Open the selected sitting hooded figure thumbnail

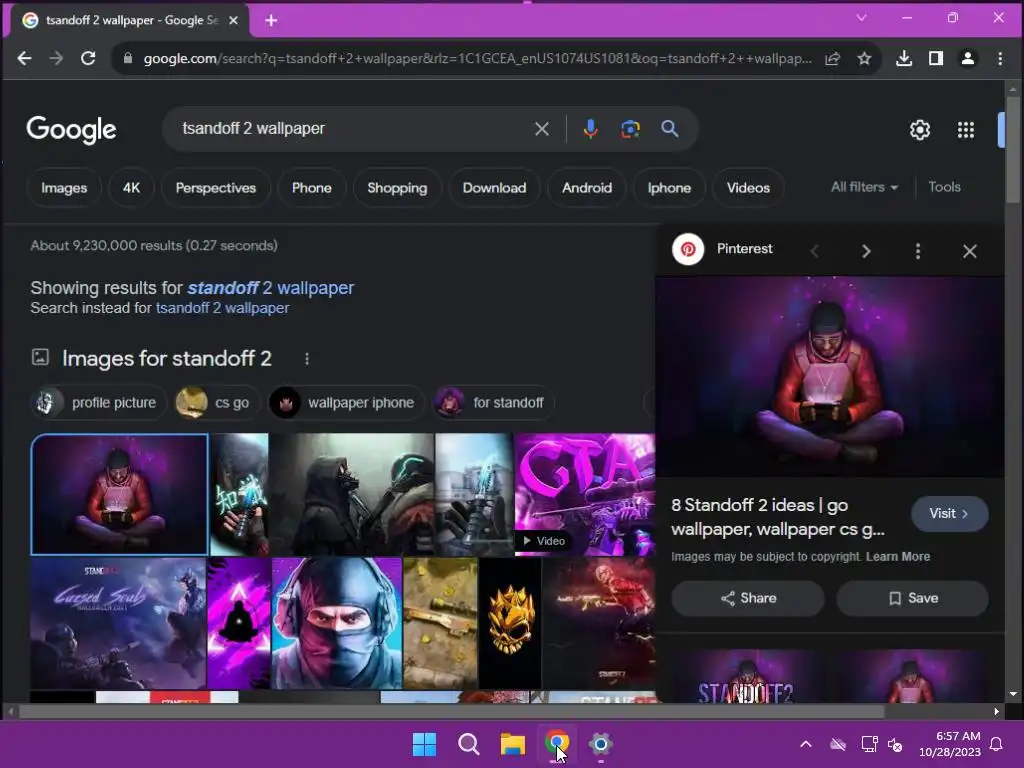pos(120,494)
